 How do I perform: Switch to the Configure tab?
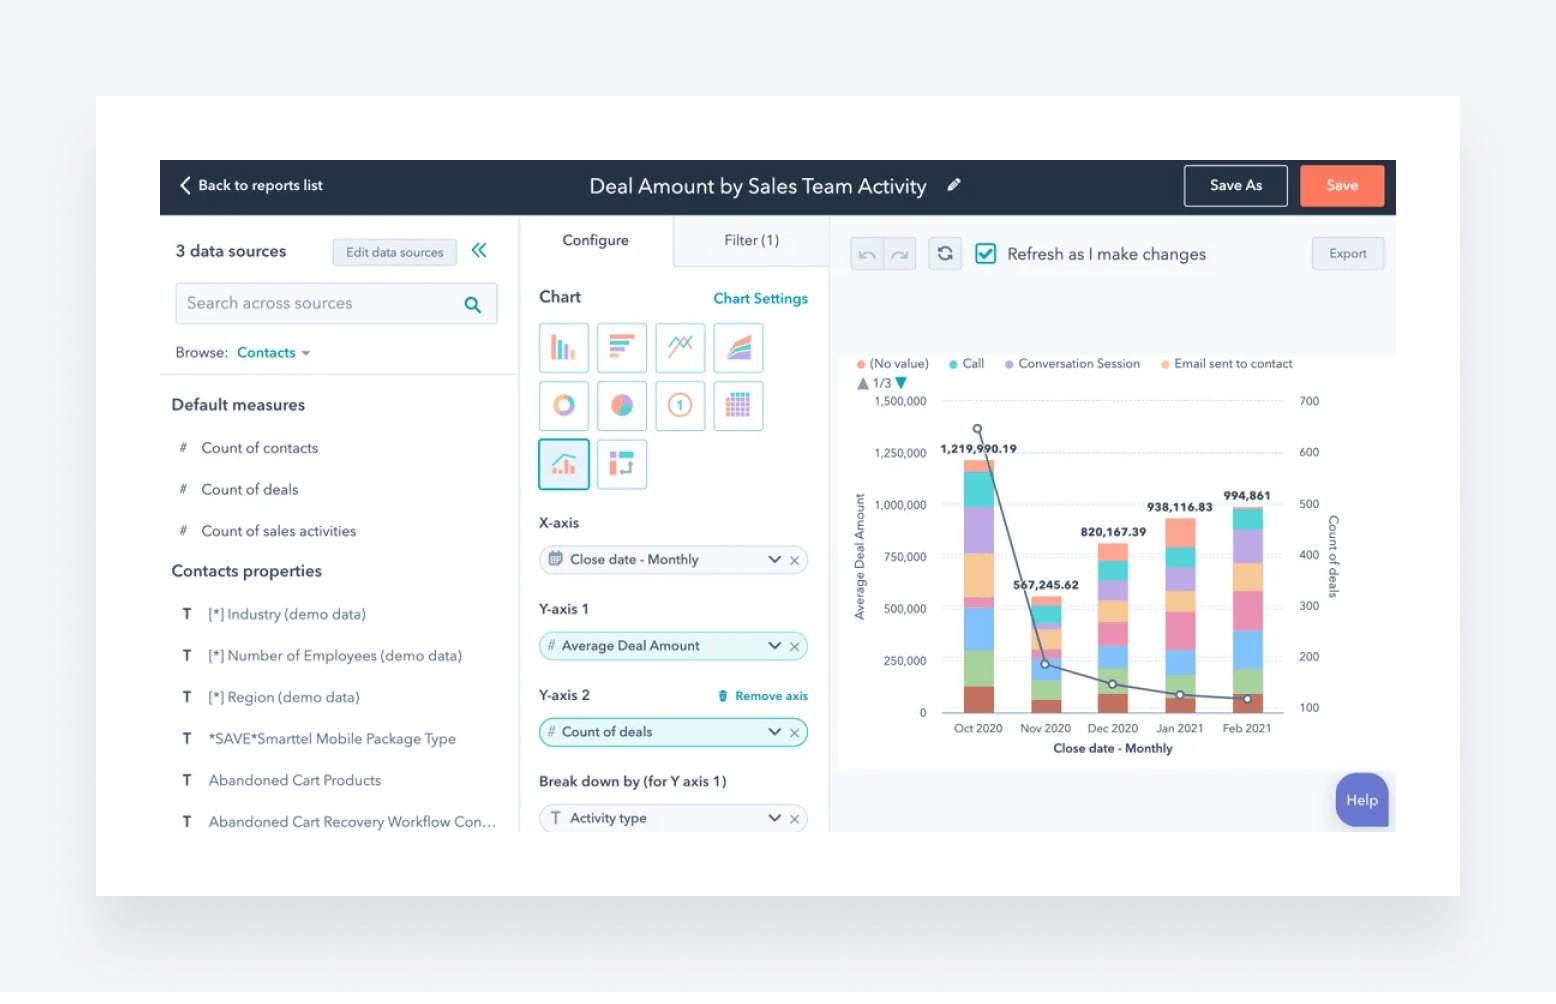(x=596, y=241)
